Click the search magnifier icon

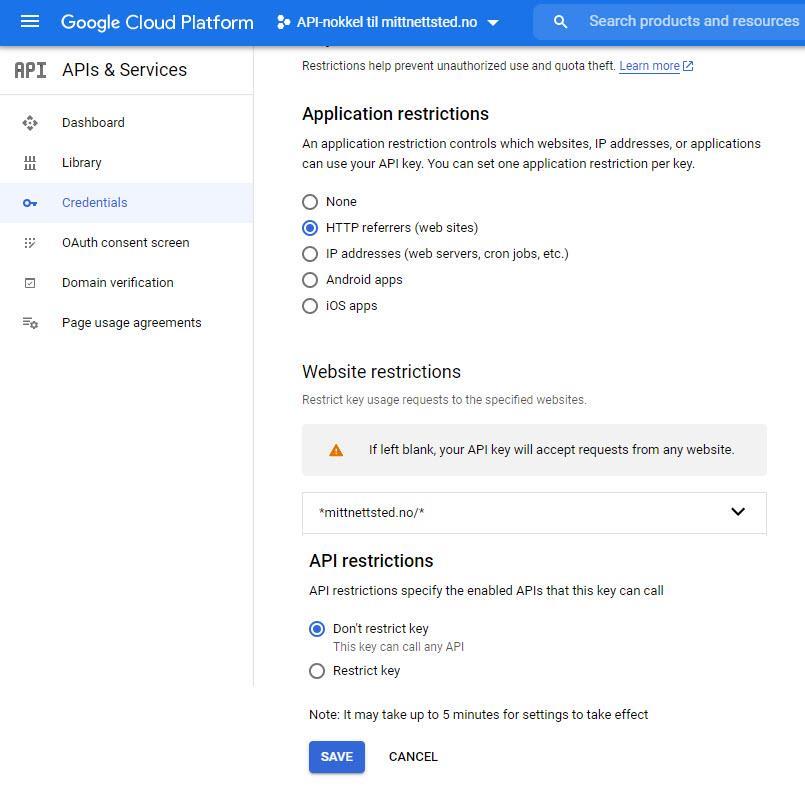point(560,21)
